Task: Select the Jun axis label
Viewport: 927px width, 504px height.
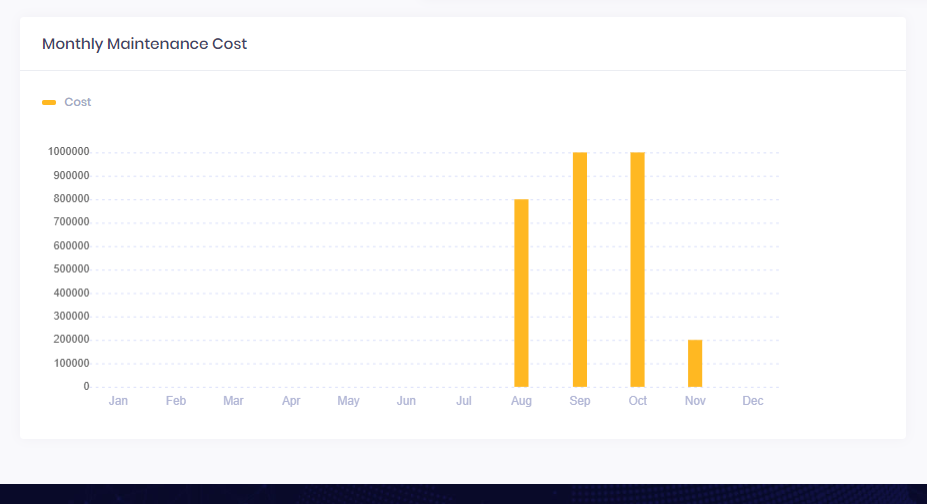Action: [406, 401]
